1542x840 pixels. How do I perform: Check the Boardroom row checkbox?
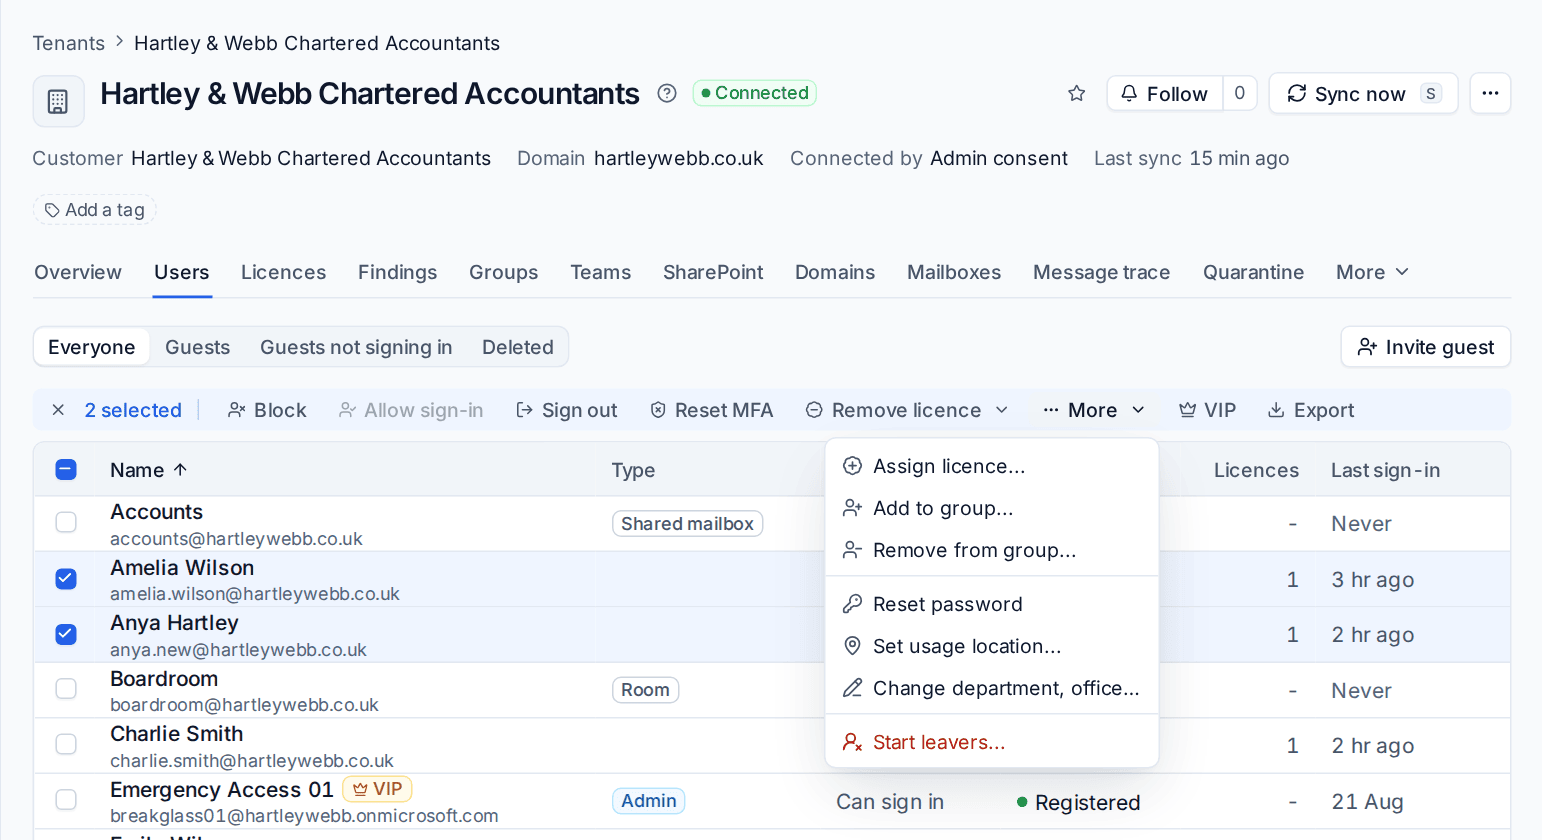click(66, 689)
